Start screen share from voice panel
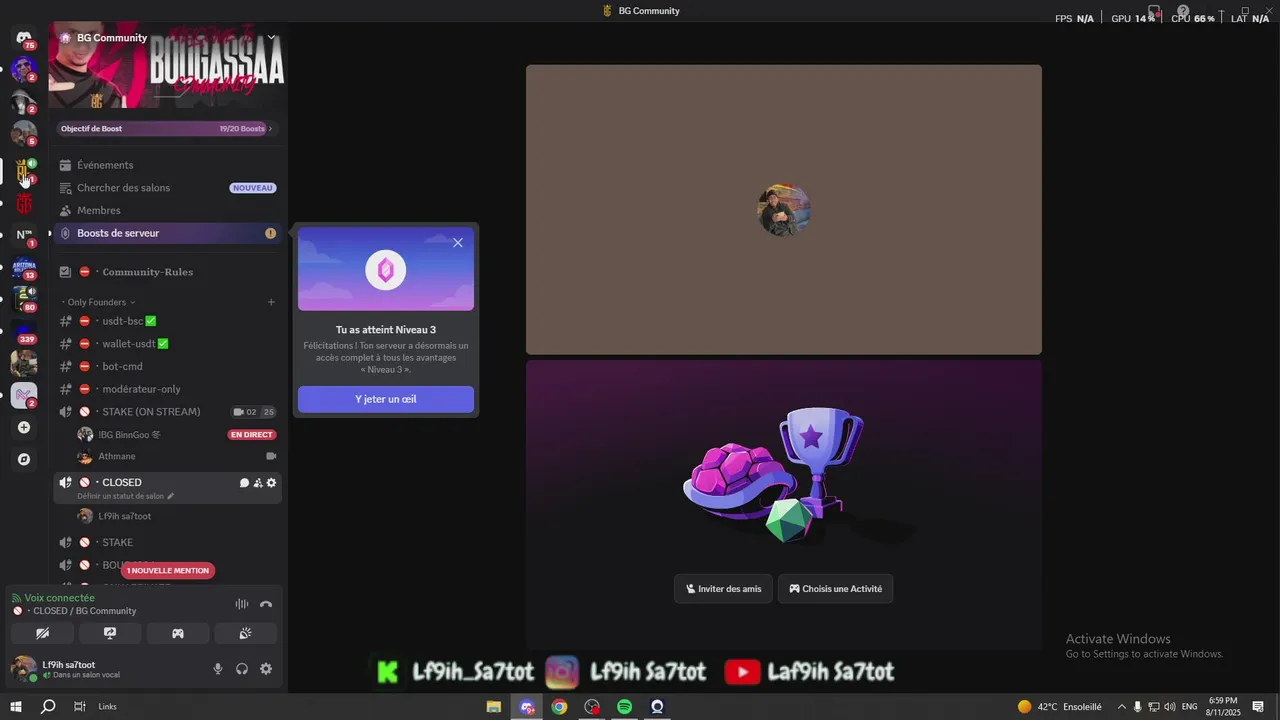The image size is (1280, 720). (110, 633)
